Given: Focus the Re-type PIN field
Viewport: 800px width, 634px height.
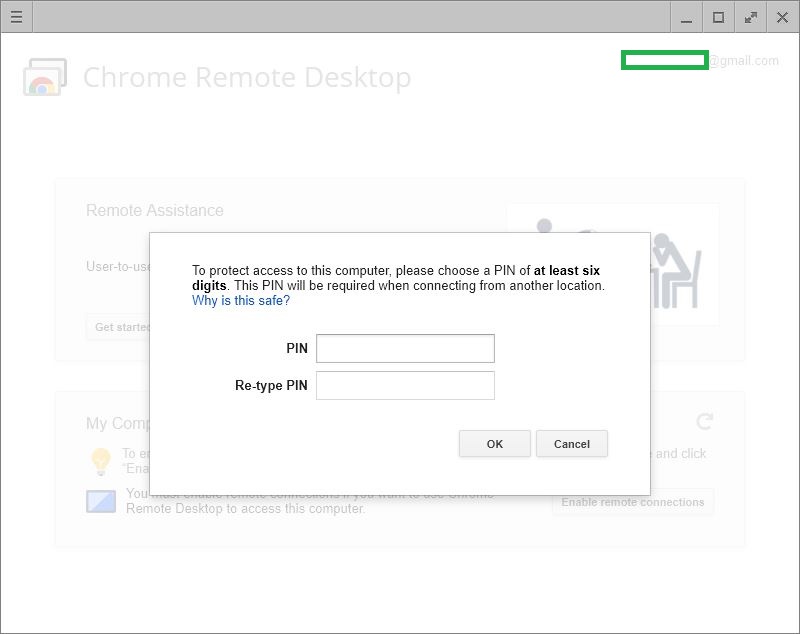Looking at the screenshot, I should tap(405, 385).
